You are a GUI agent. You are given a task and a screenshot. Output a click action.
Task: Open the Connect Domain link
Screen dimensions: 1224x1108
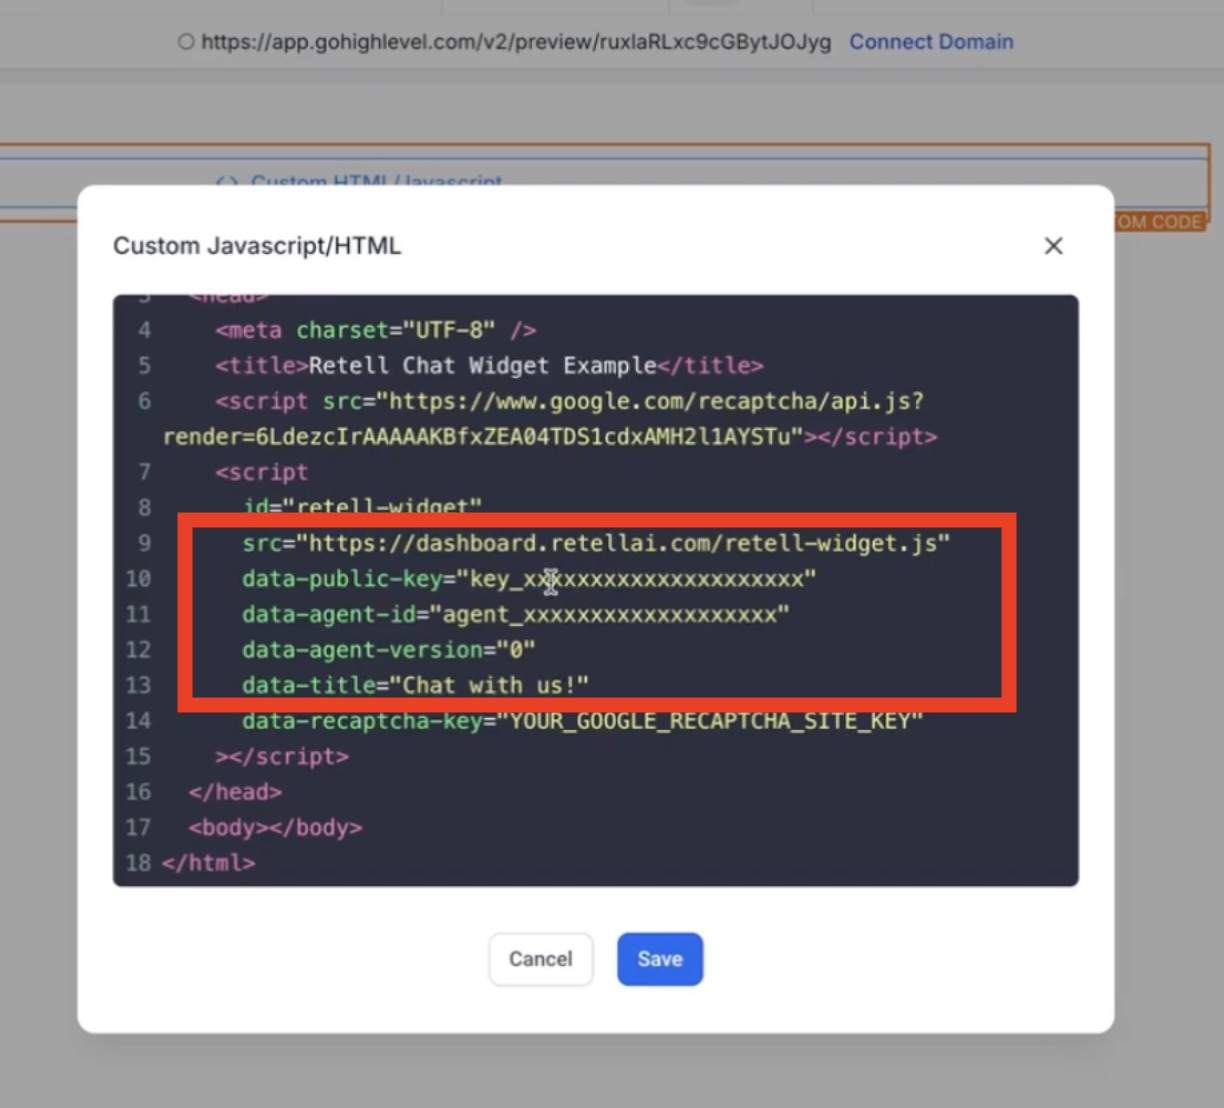tap(931, 42)
